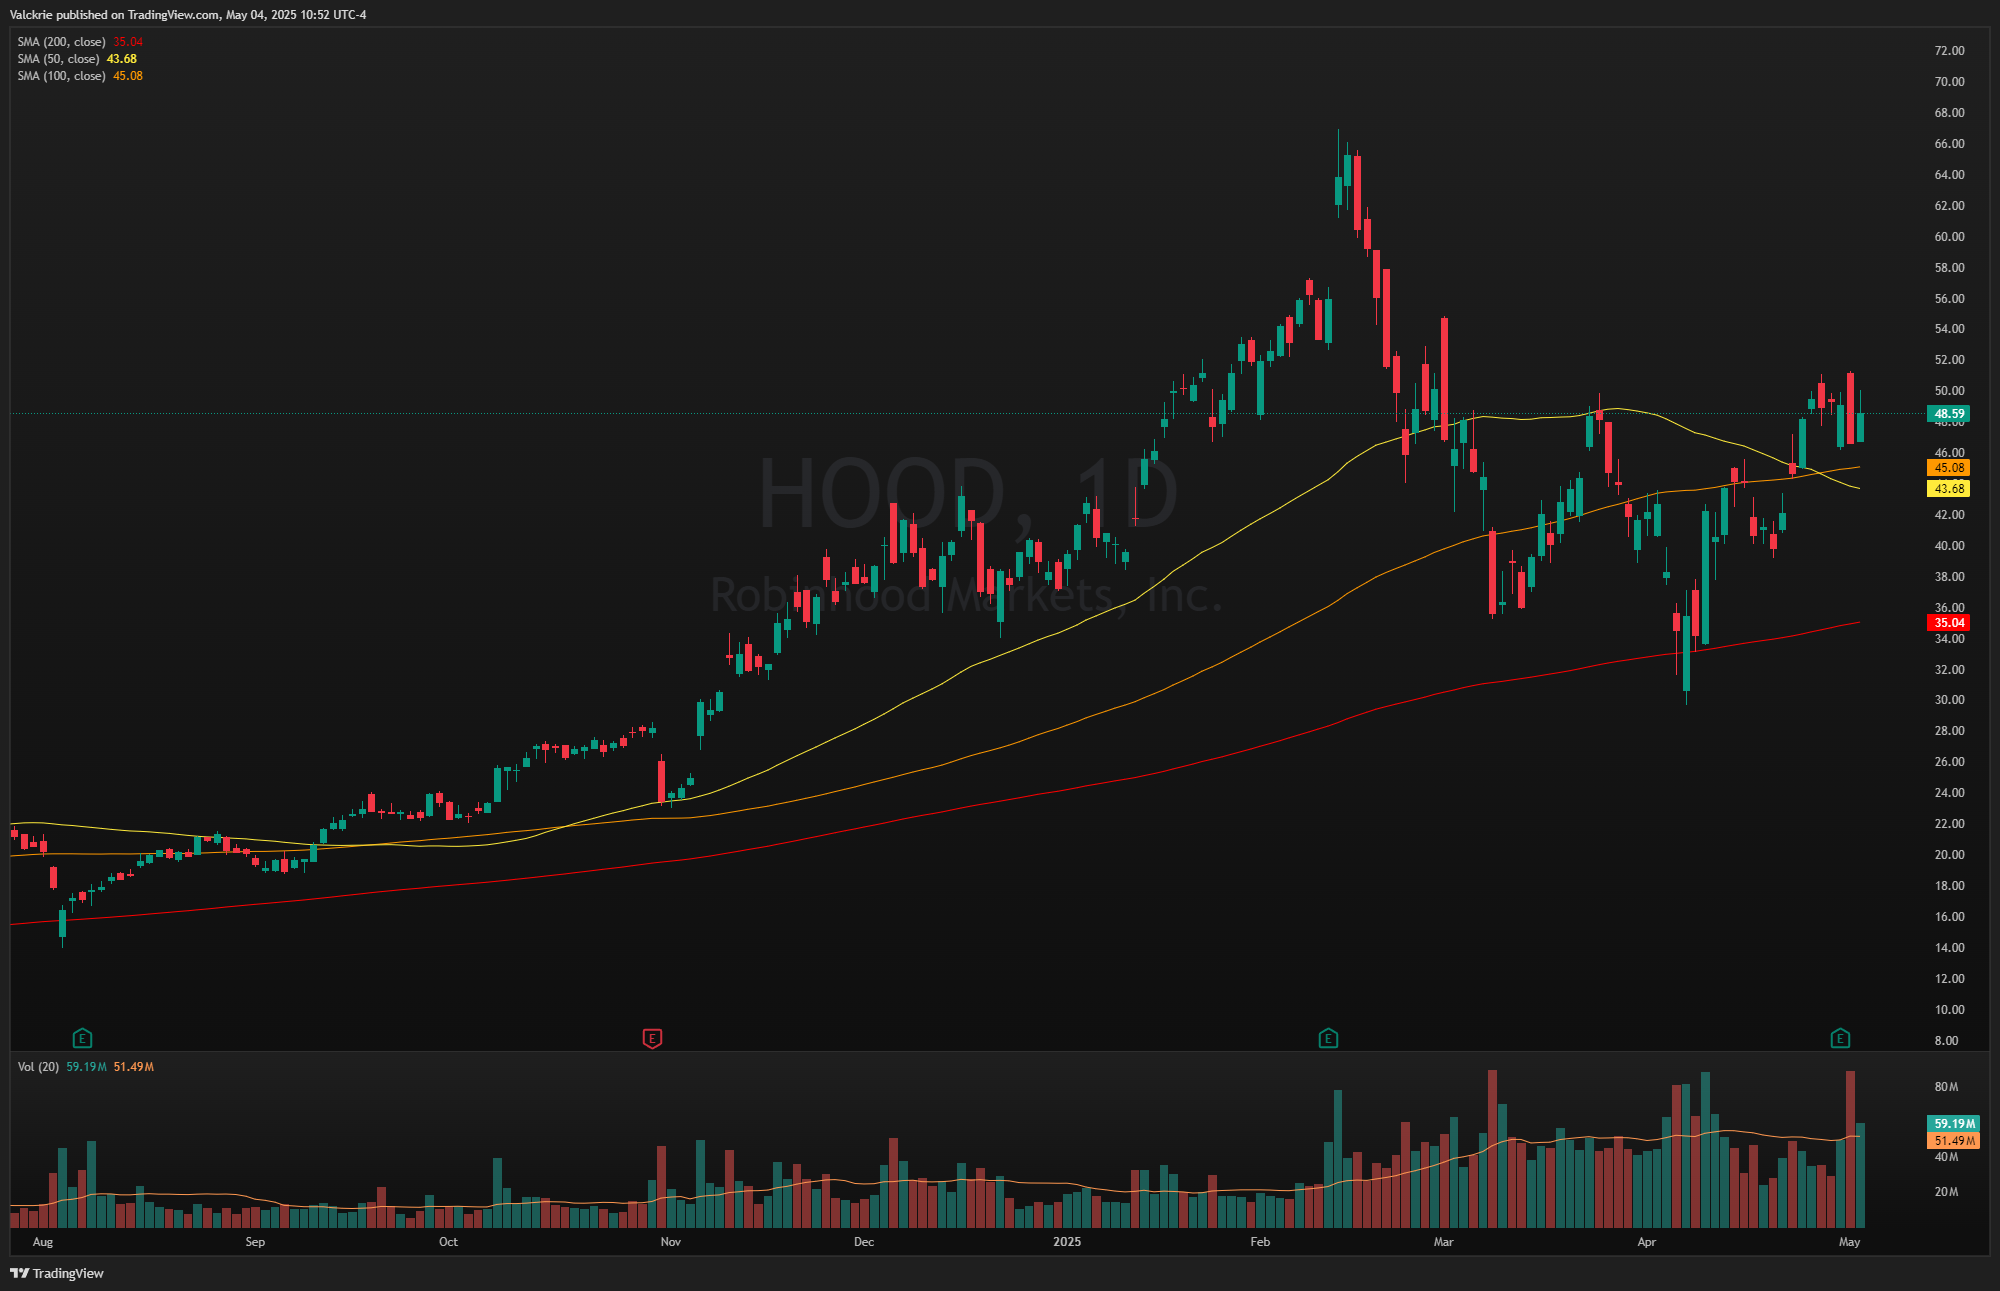
Task: Open the earnings marker in mid-February
Action: point(1328,1038)
